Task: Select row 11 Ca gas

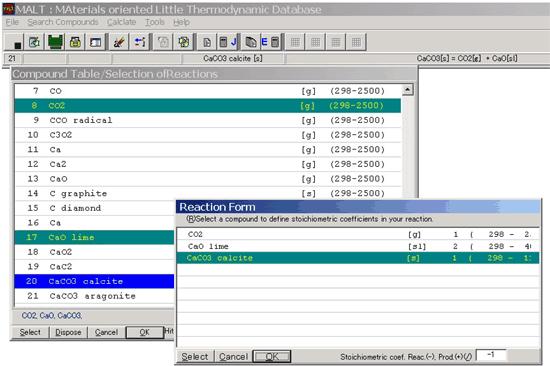Action: [x=208, y=149]
